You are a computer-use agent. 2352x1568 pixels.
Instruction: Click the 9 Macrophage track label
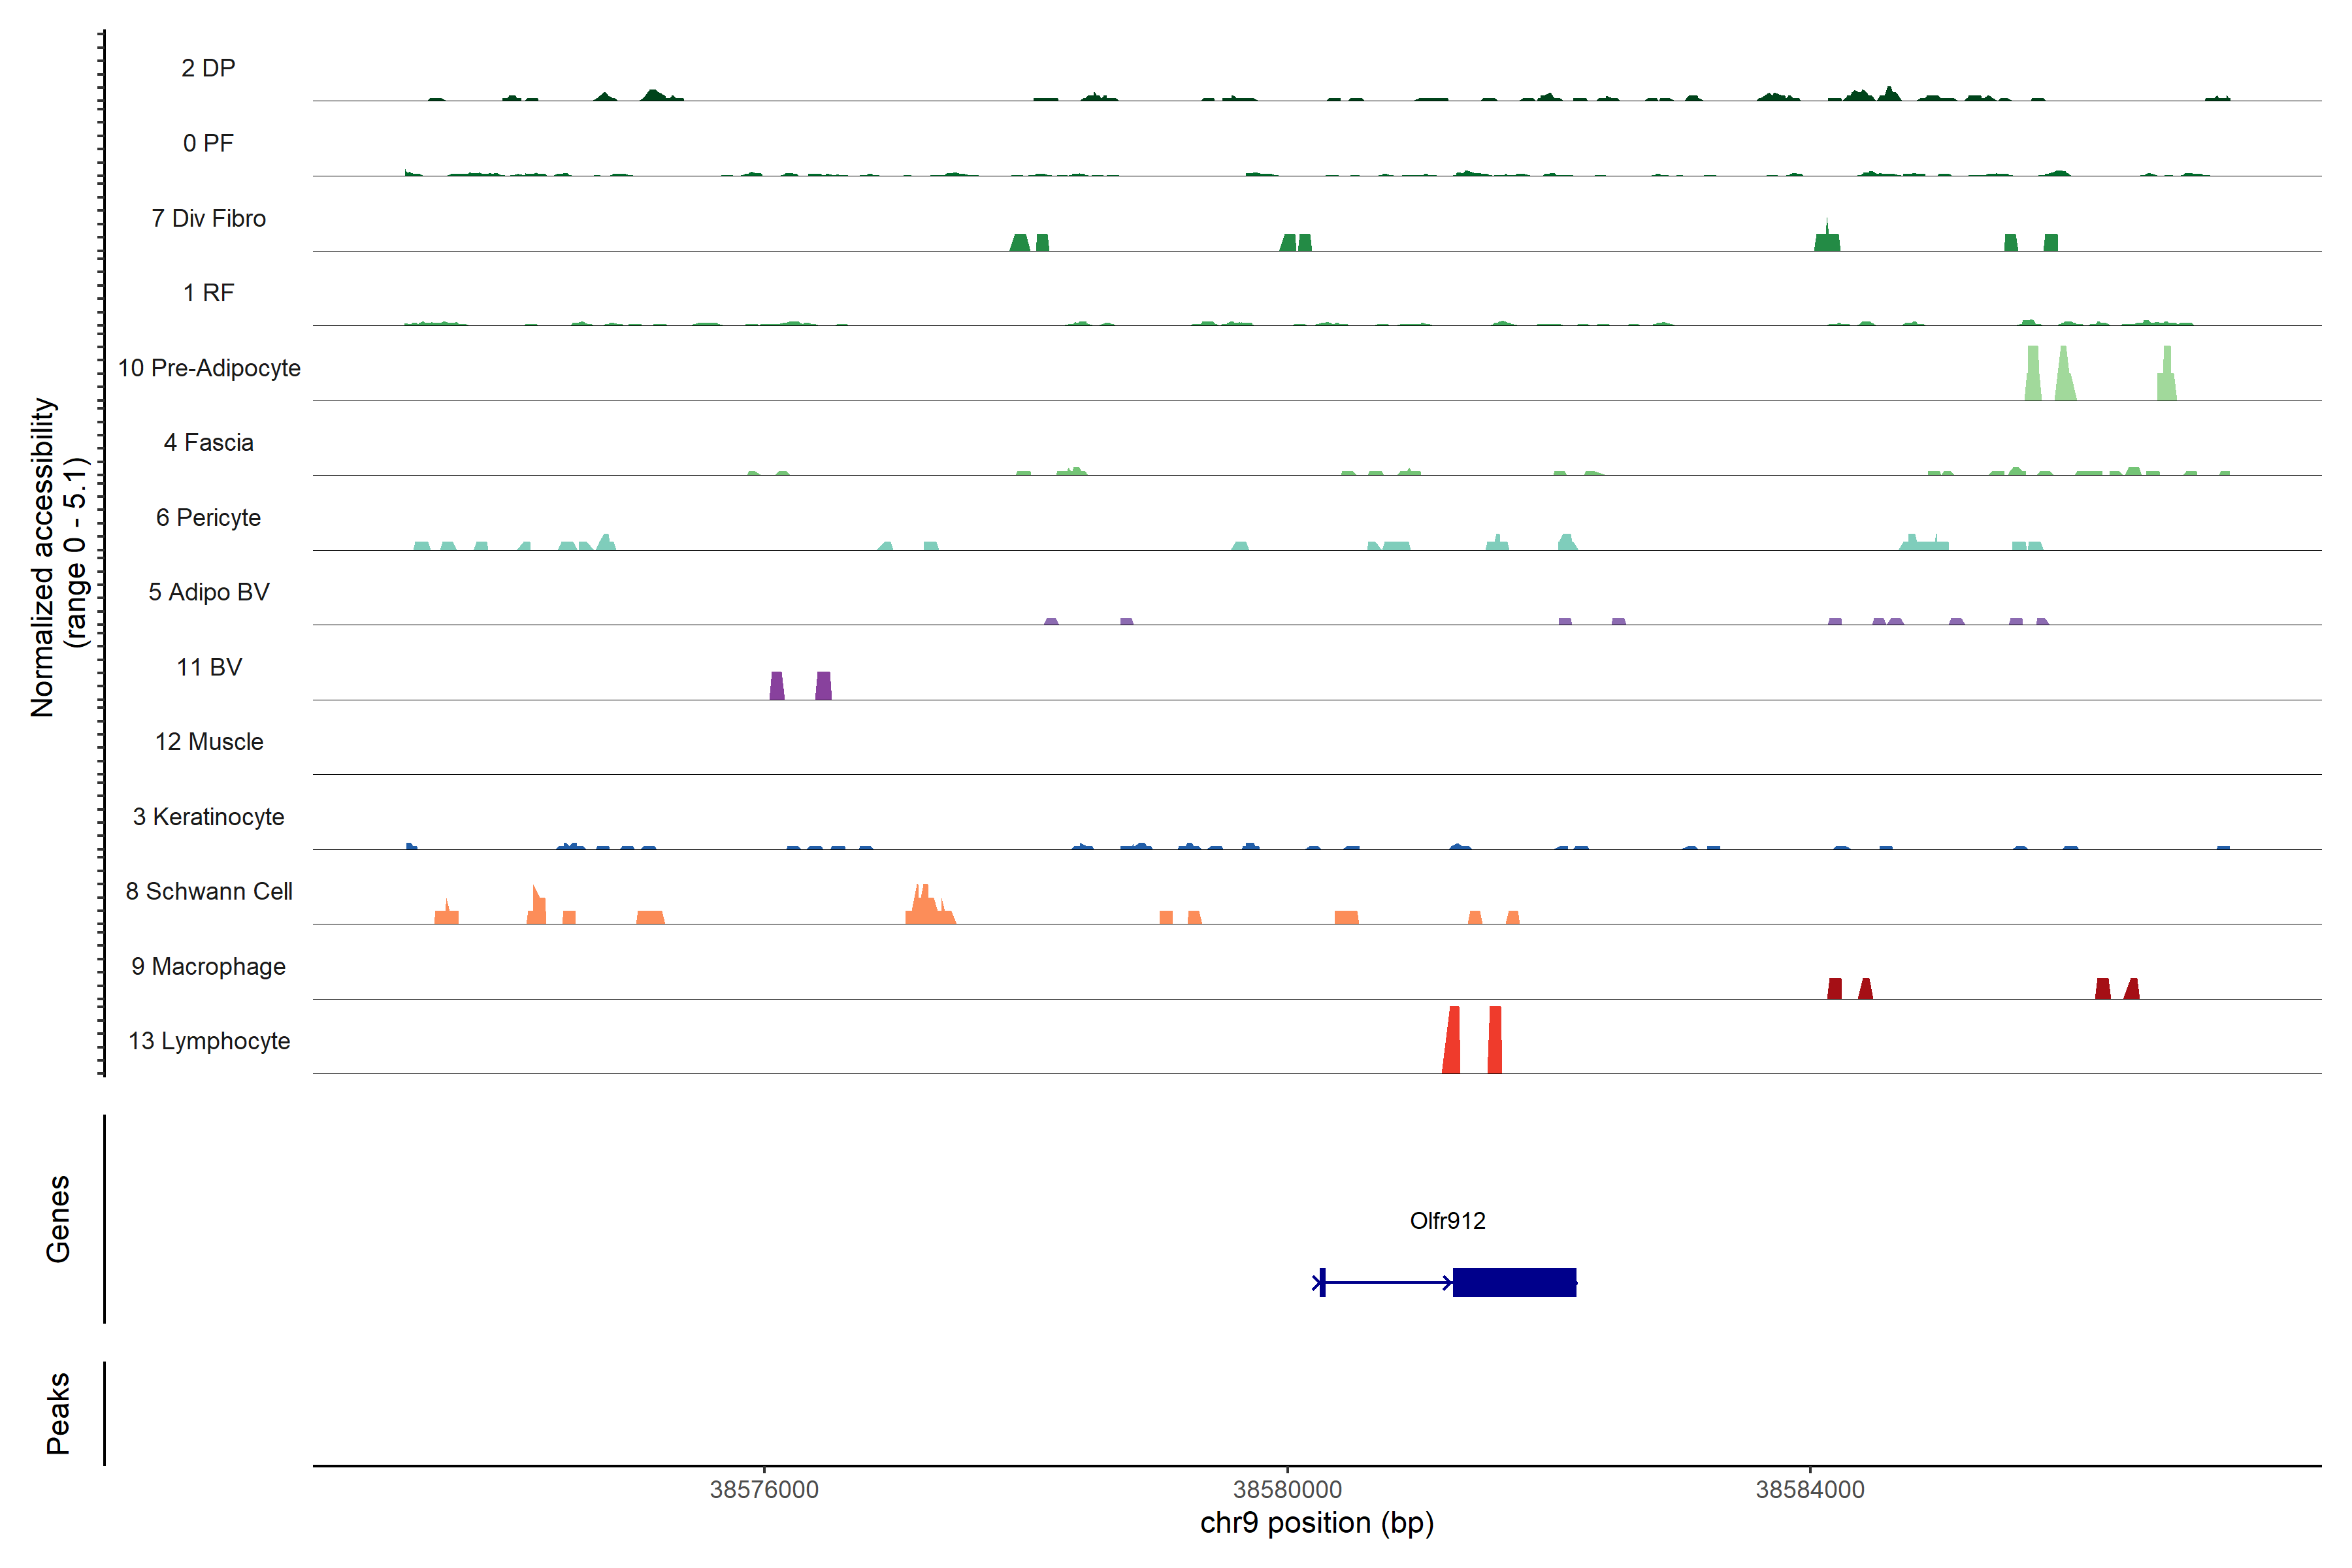click(x=209, y=966)
